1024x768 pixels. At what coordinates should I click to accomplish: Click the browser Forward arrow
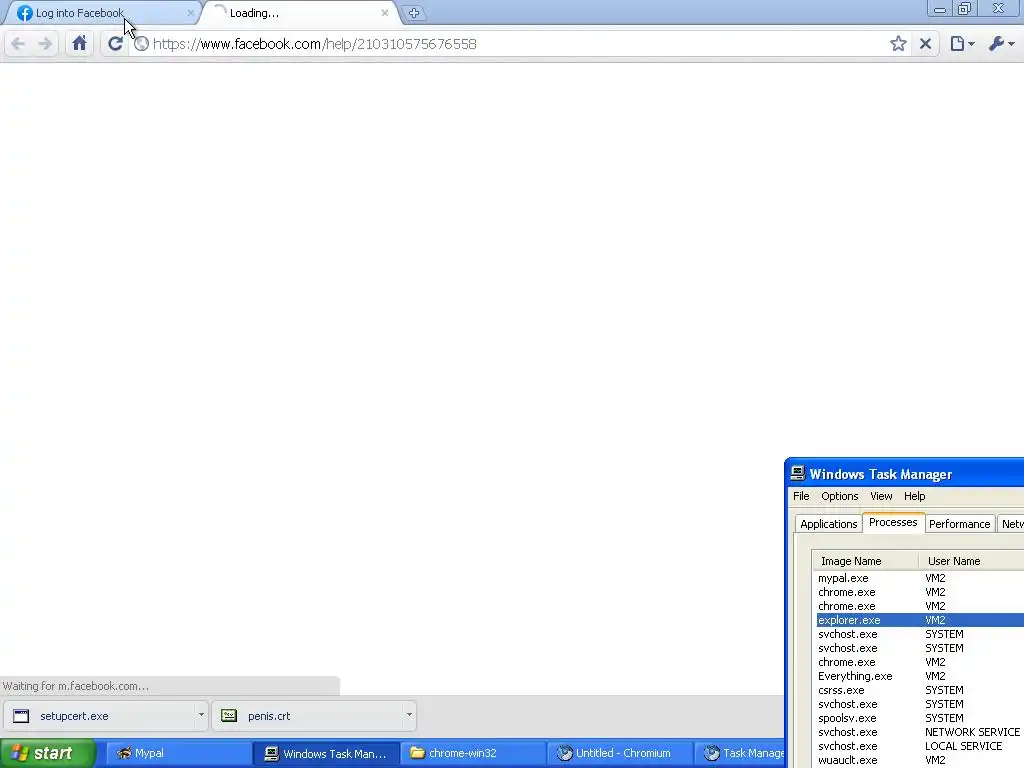tap(45, 44)
